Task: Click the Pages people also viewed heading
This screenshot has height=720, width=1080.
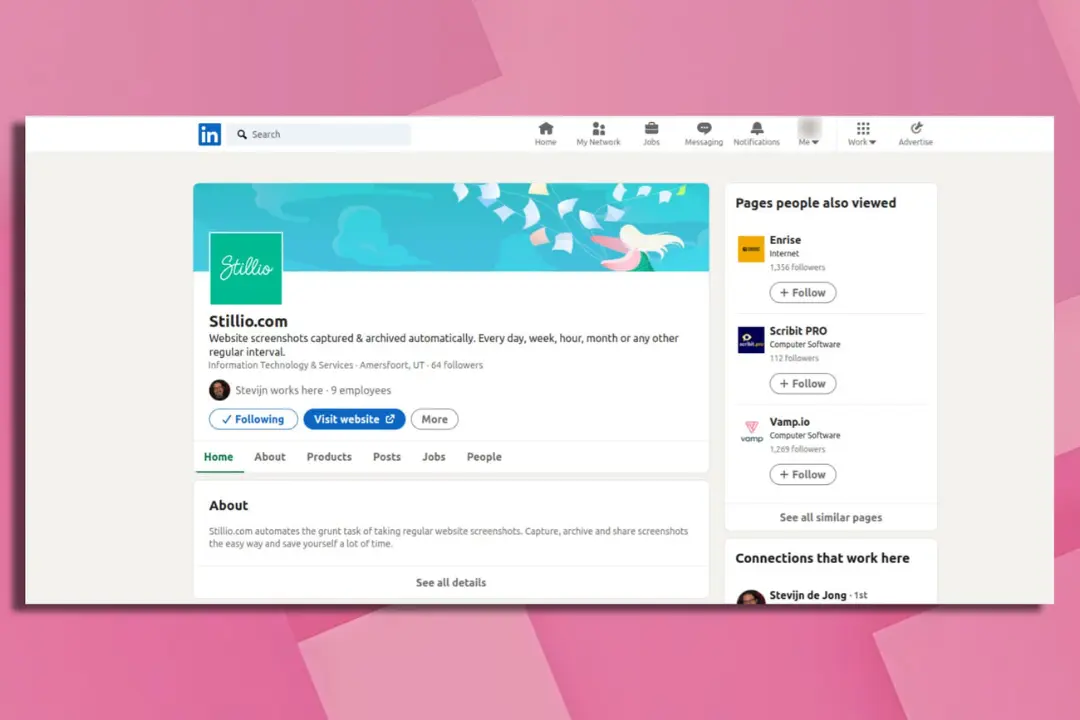Action: click(x=816, y=203)
